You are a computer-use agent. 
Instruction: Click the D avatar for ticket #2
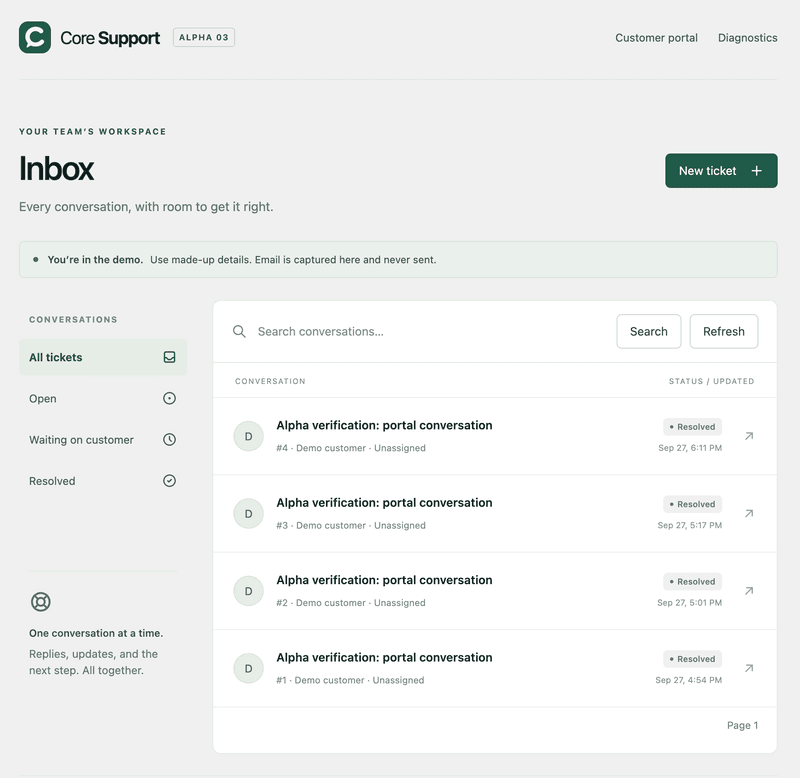click(x=248, y=591)
